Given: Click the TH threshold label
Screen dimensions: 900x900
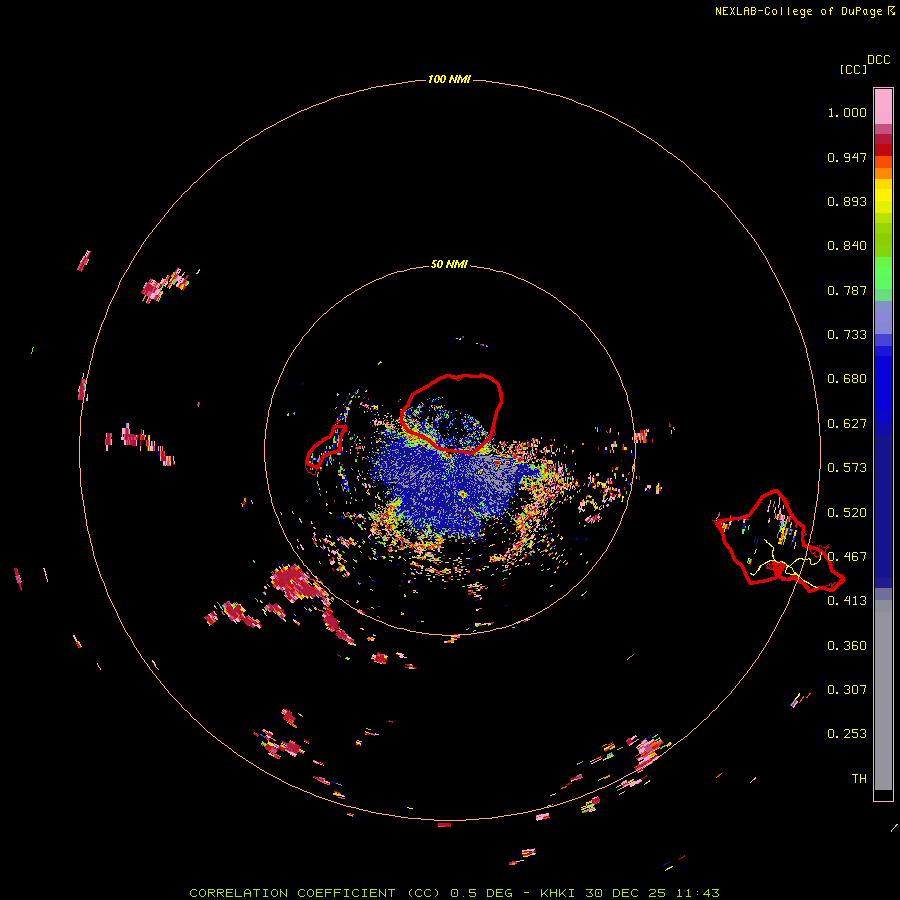Looking at the screenshot, I should 859,779.
